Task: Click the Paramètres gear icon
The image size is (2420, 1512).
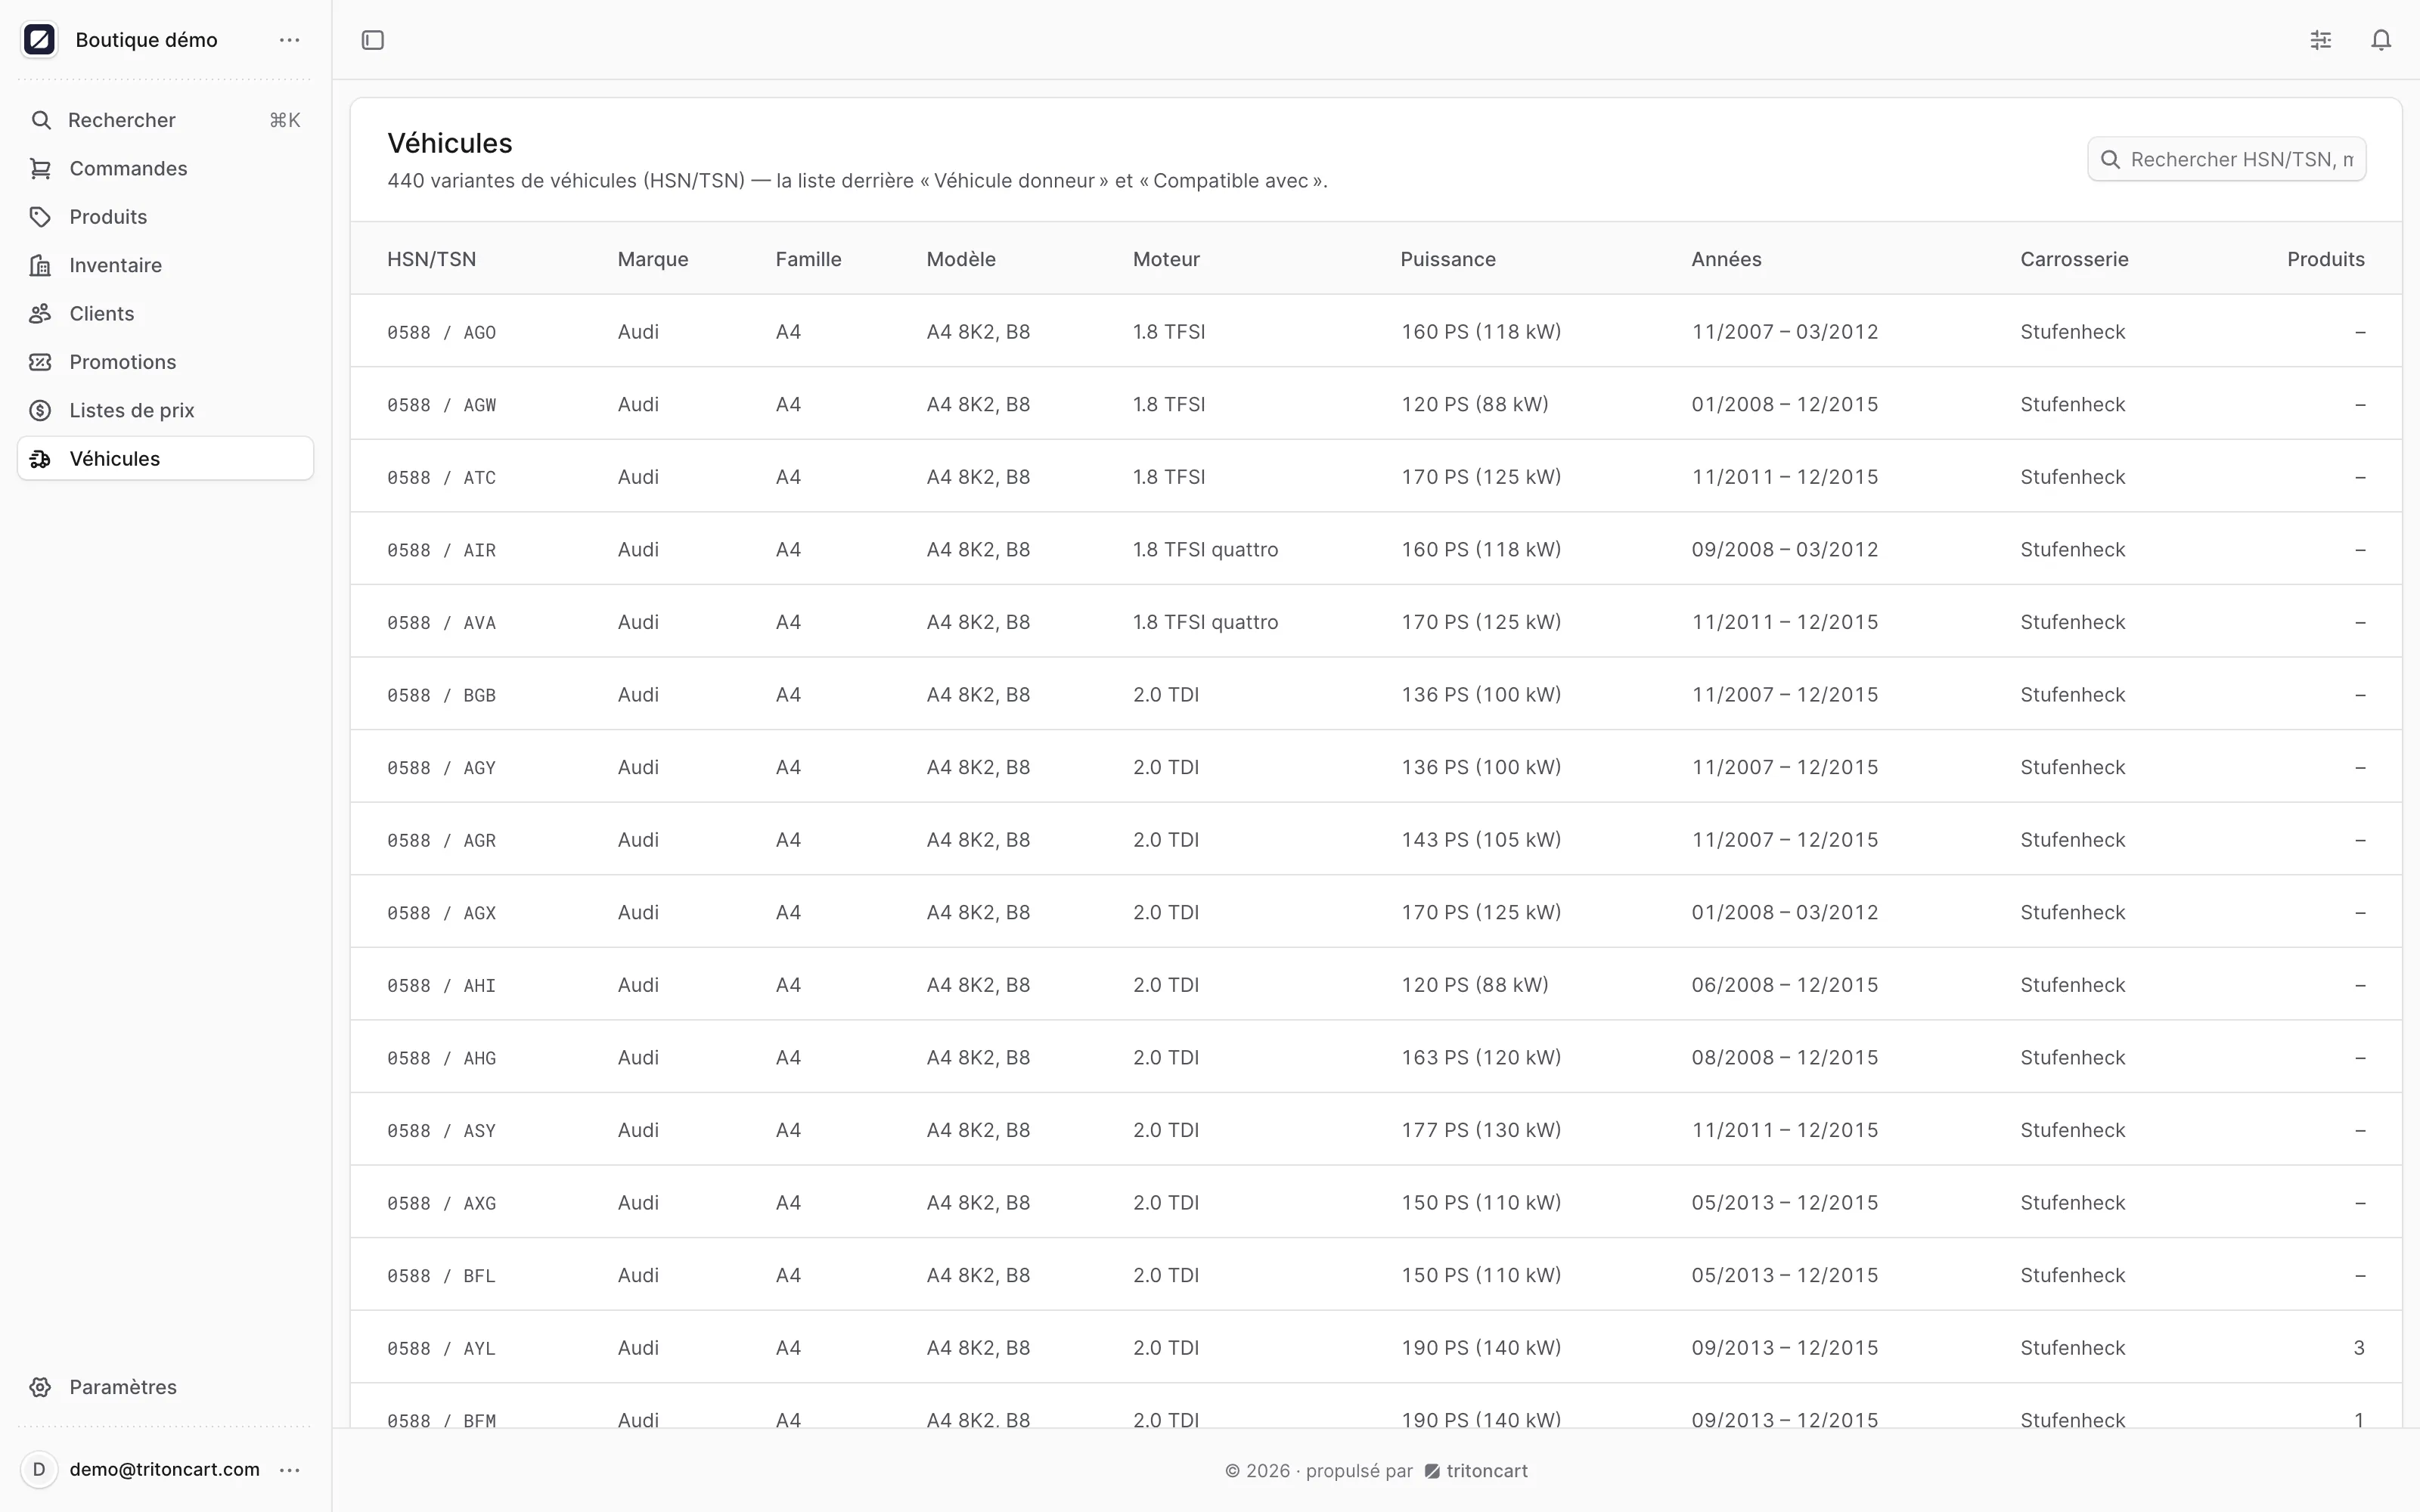Action: point(40,1387)
